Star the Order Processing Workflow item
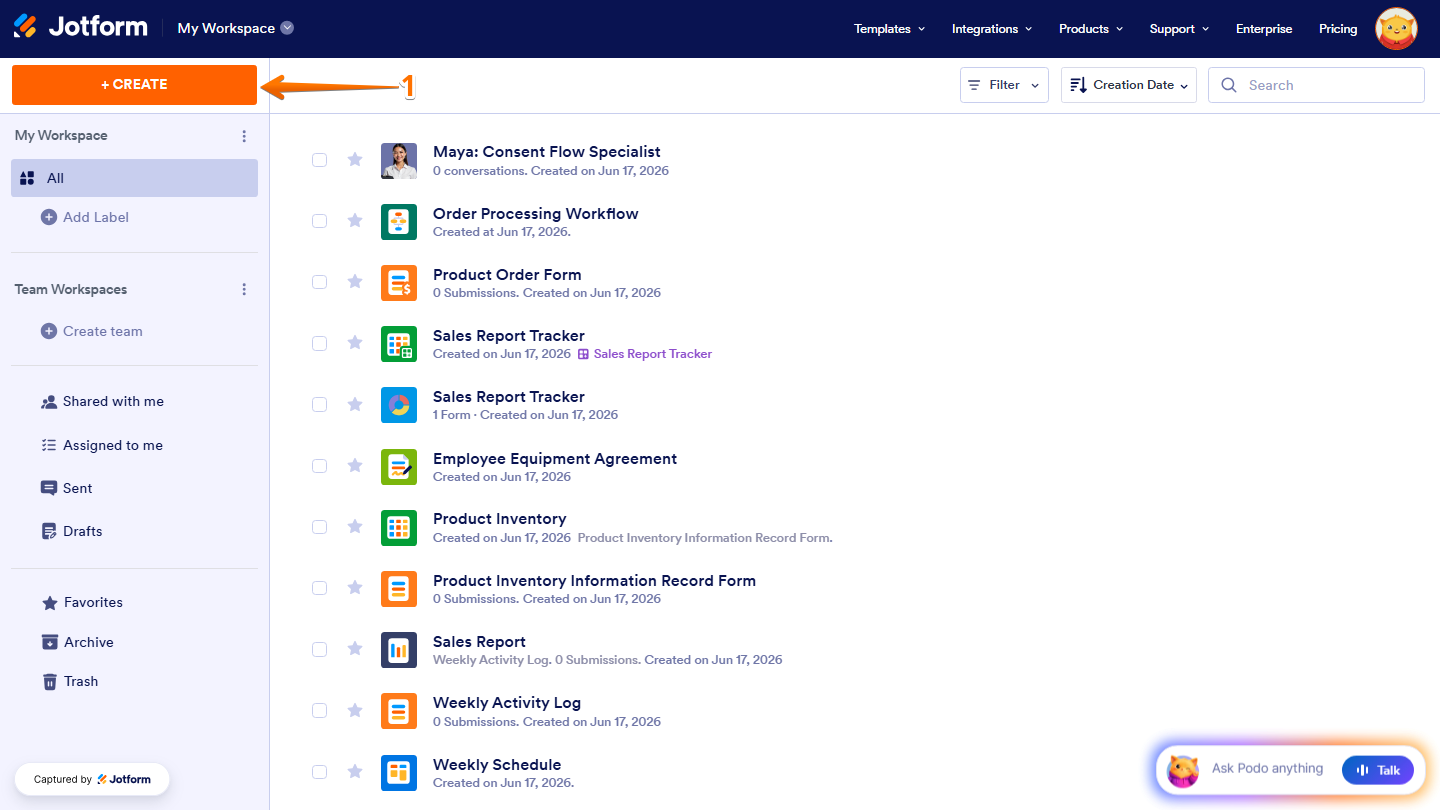The image size is (1440, 810). pos(355,220)
